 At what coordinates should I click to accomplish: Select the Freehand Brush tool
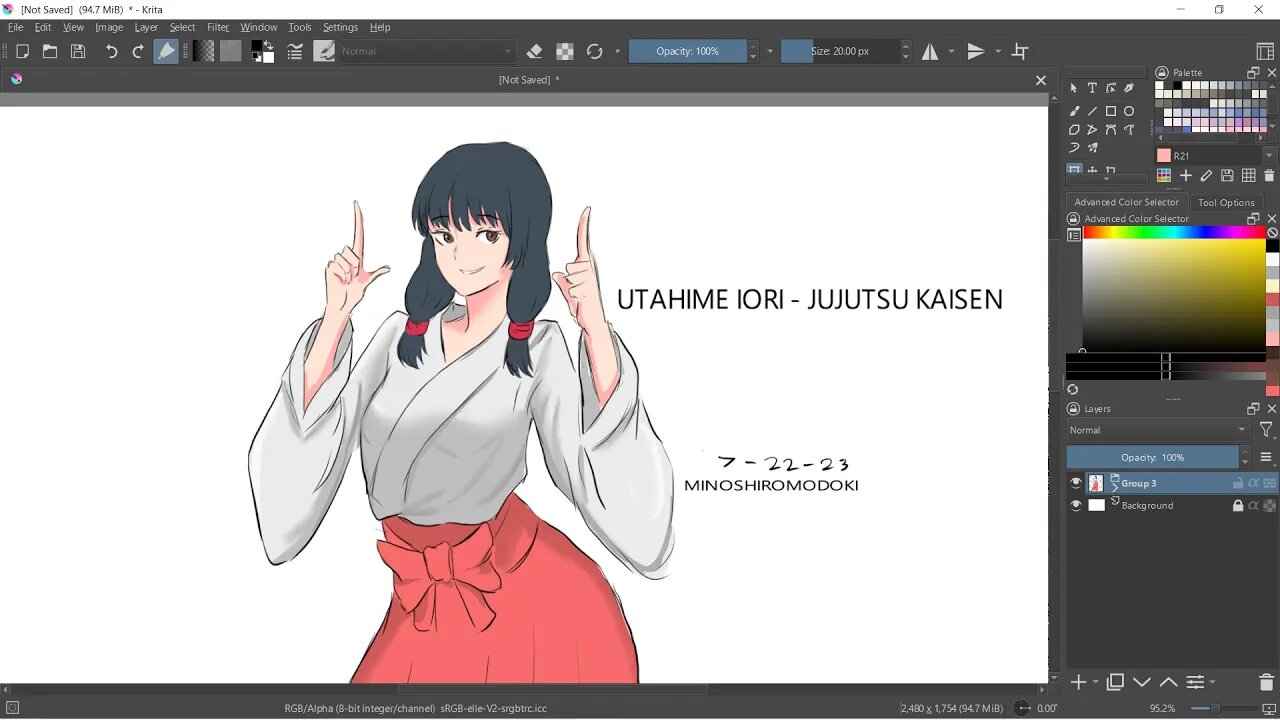pyautogui.click(x=1074, y=111)
